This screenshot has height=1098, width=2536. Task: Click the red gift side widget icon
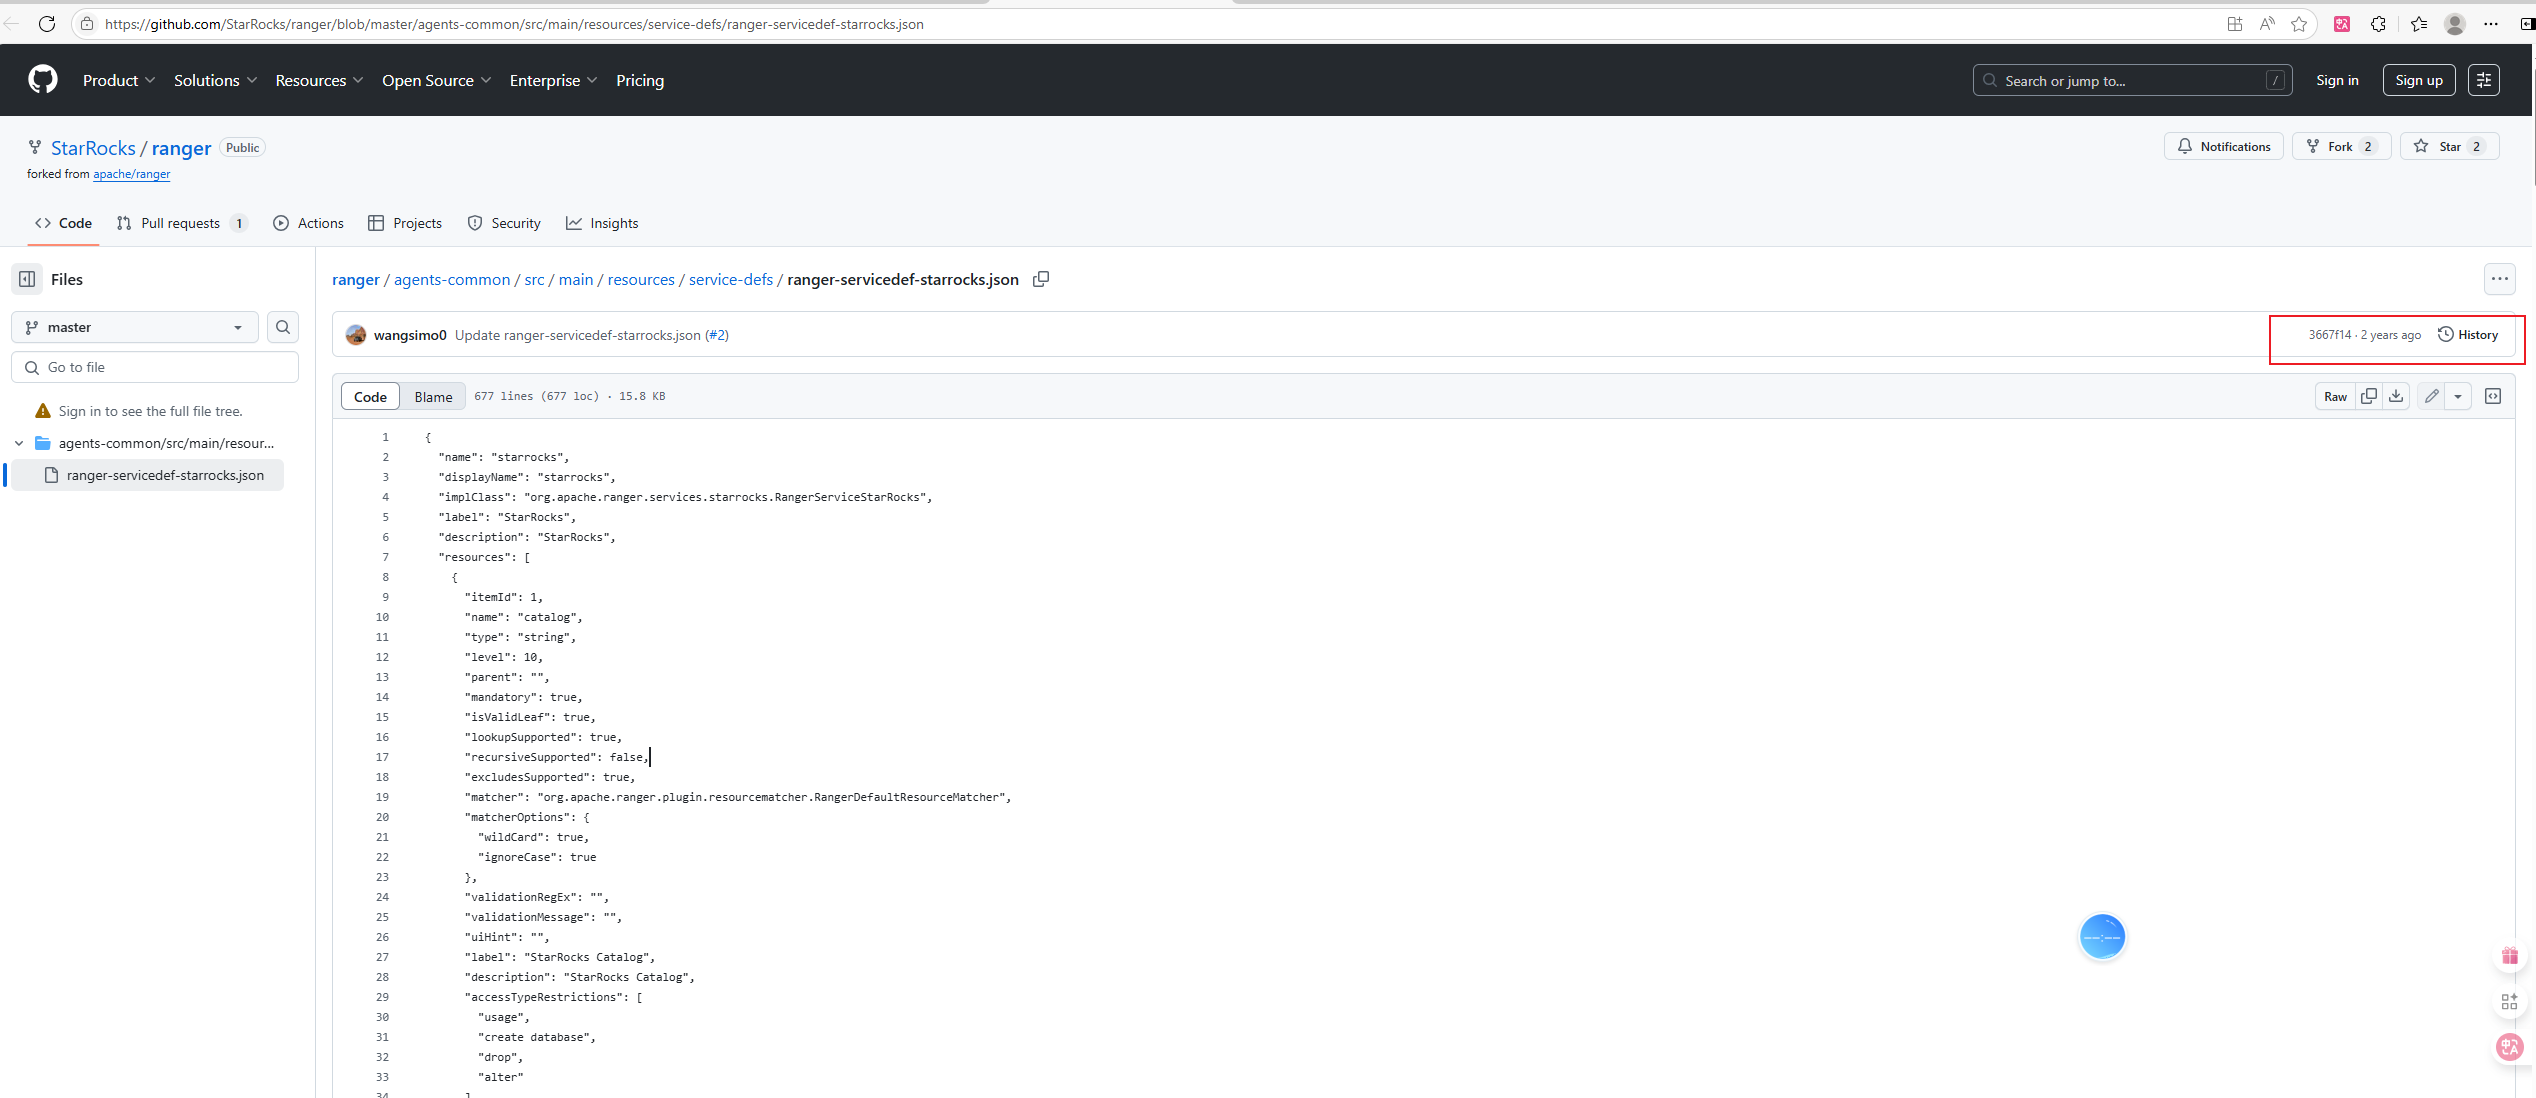point(2510,956)
